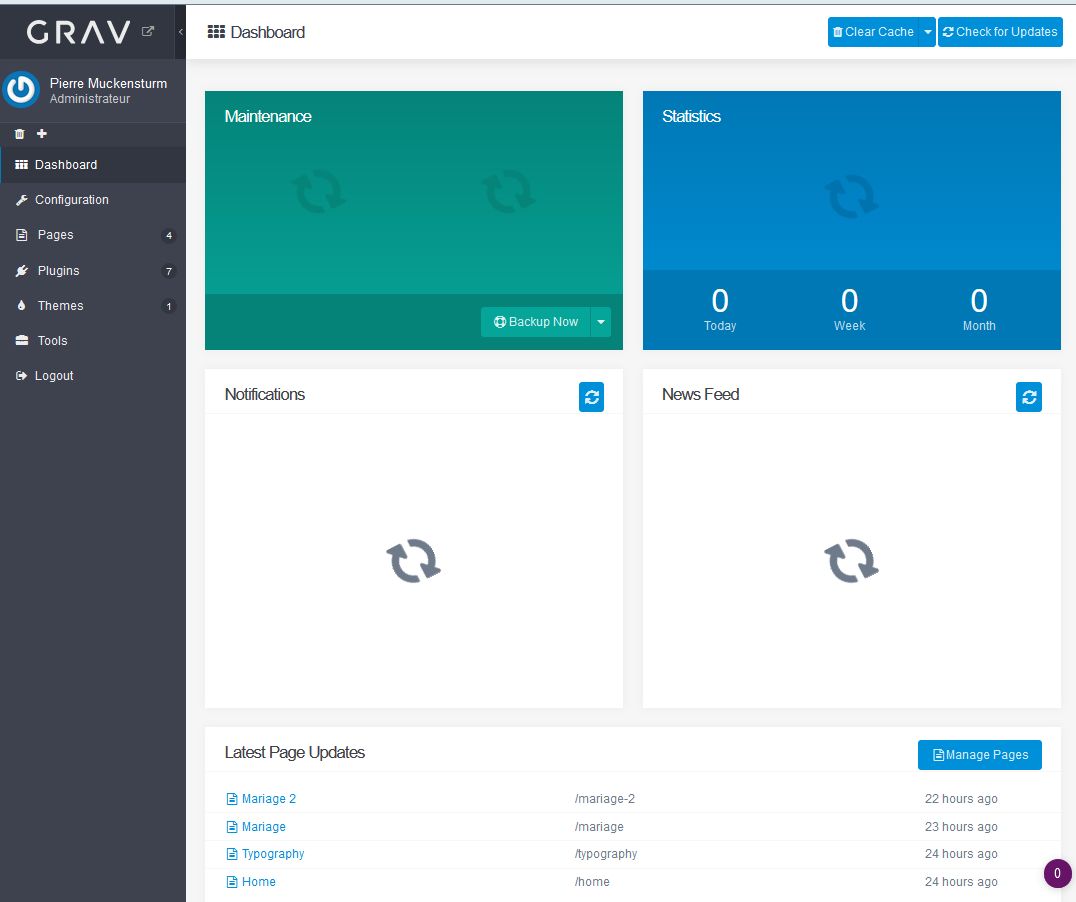The image size is (1076, 902).
Task: Click the briefcase icon beside Tools
Action: pyautogui.click(x=22, y=340)
